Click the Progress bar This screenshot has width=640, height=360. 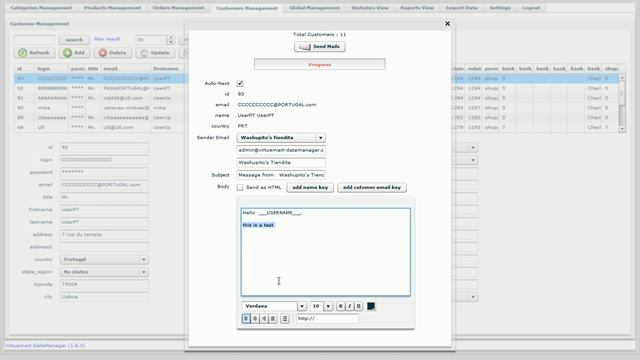(320, 64)
